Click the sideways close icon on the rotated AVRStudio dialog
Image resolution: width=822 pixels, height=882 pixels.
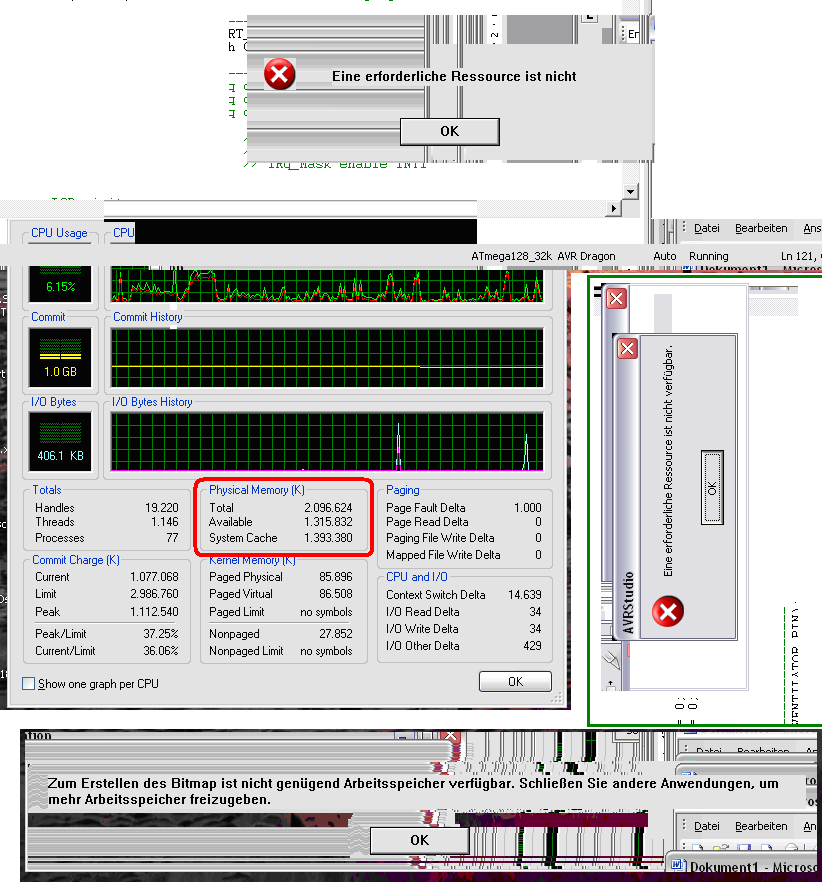click(627, 348)
